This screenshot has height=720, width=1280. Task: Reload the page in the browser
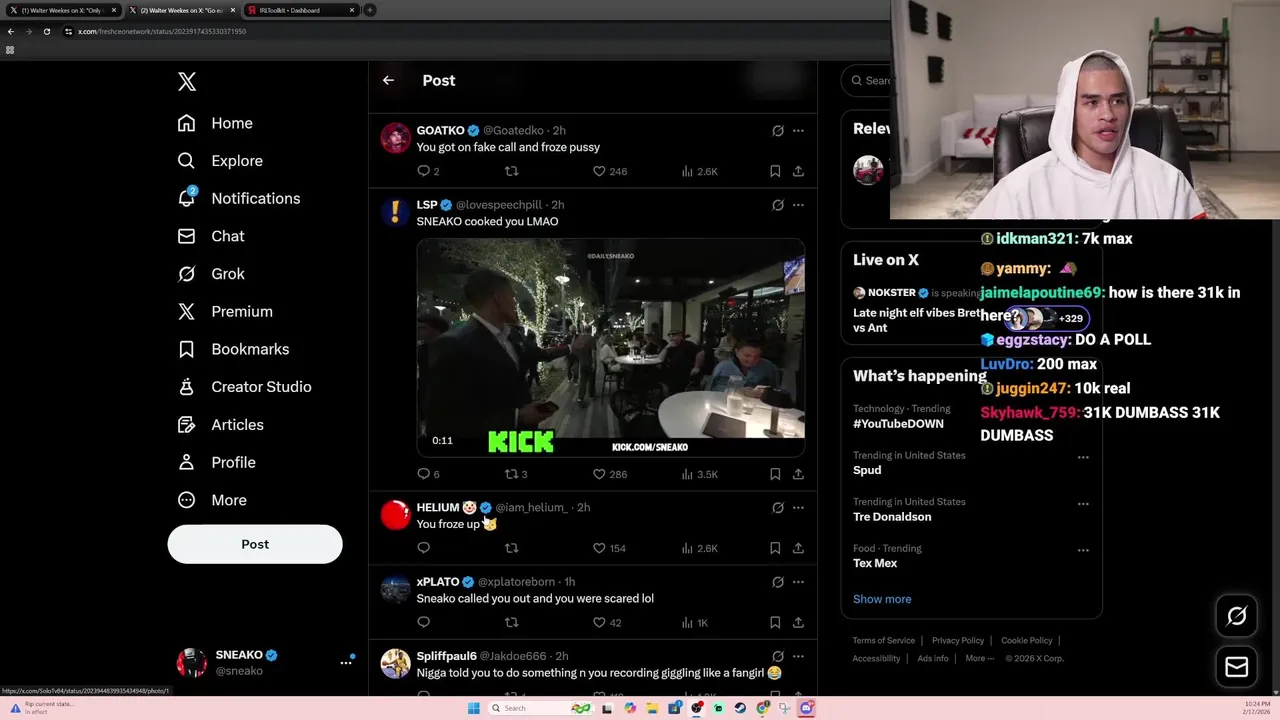click(x=46, y=31)
